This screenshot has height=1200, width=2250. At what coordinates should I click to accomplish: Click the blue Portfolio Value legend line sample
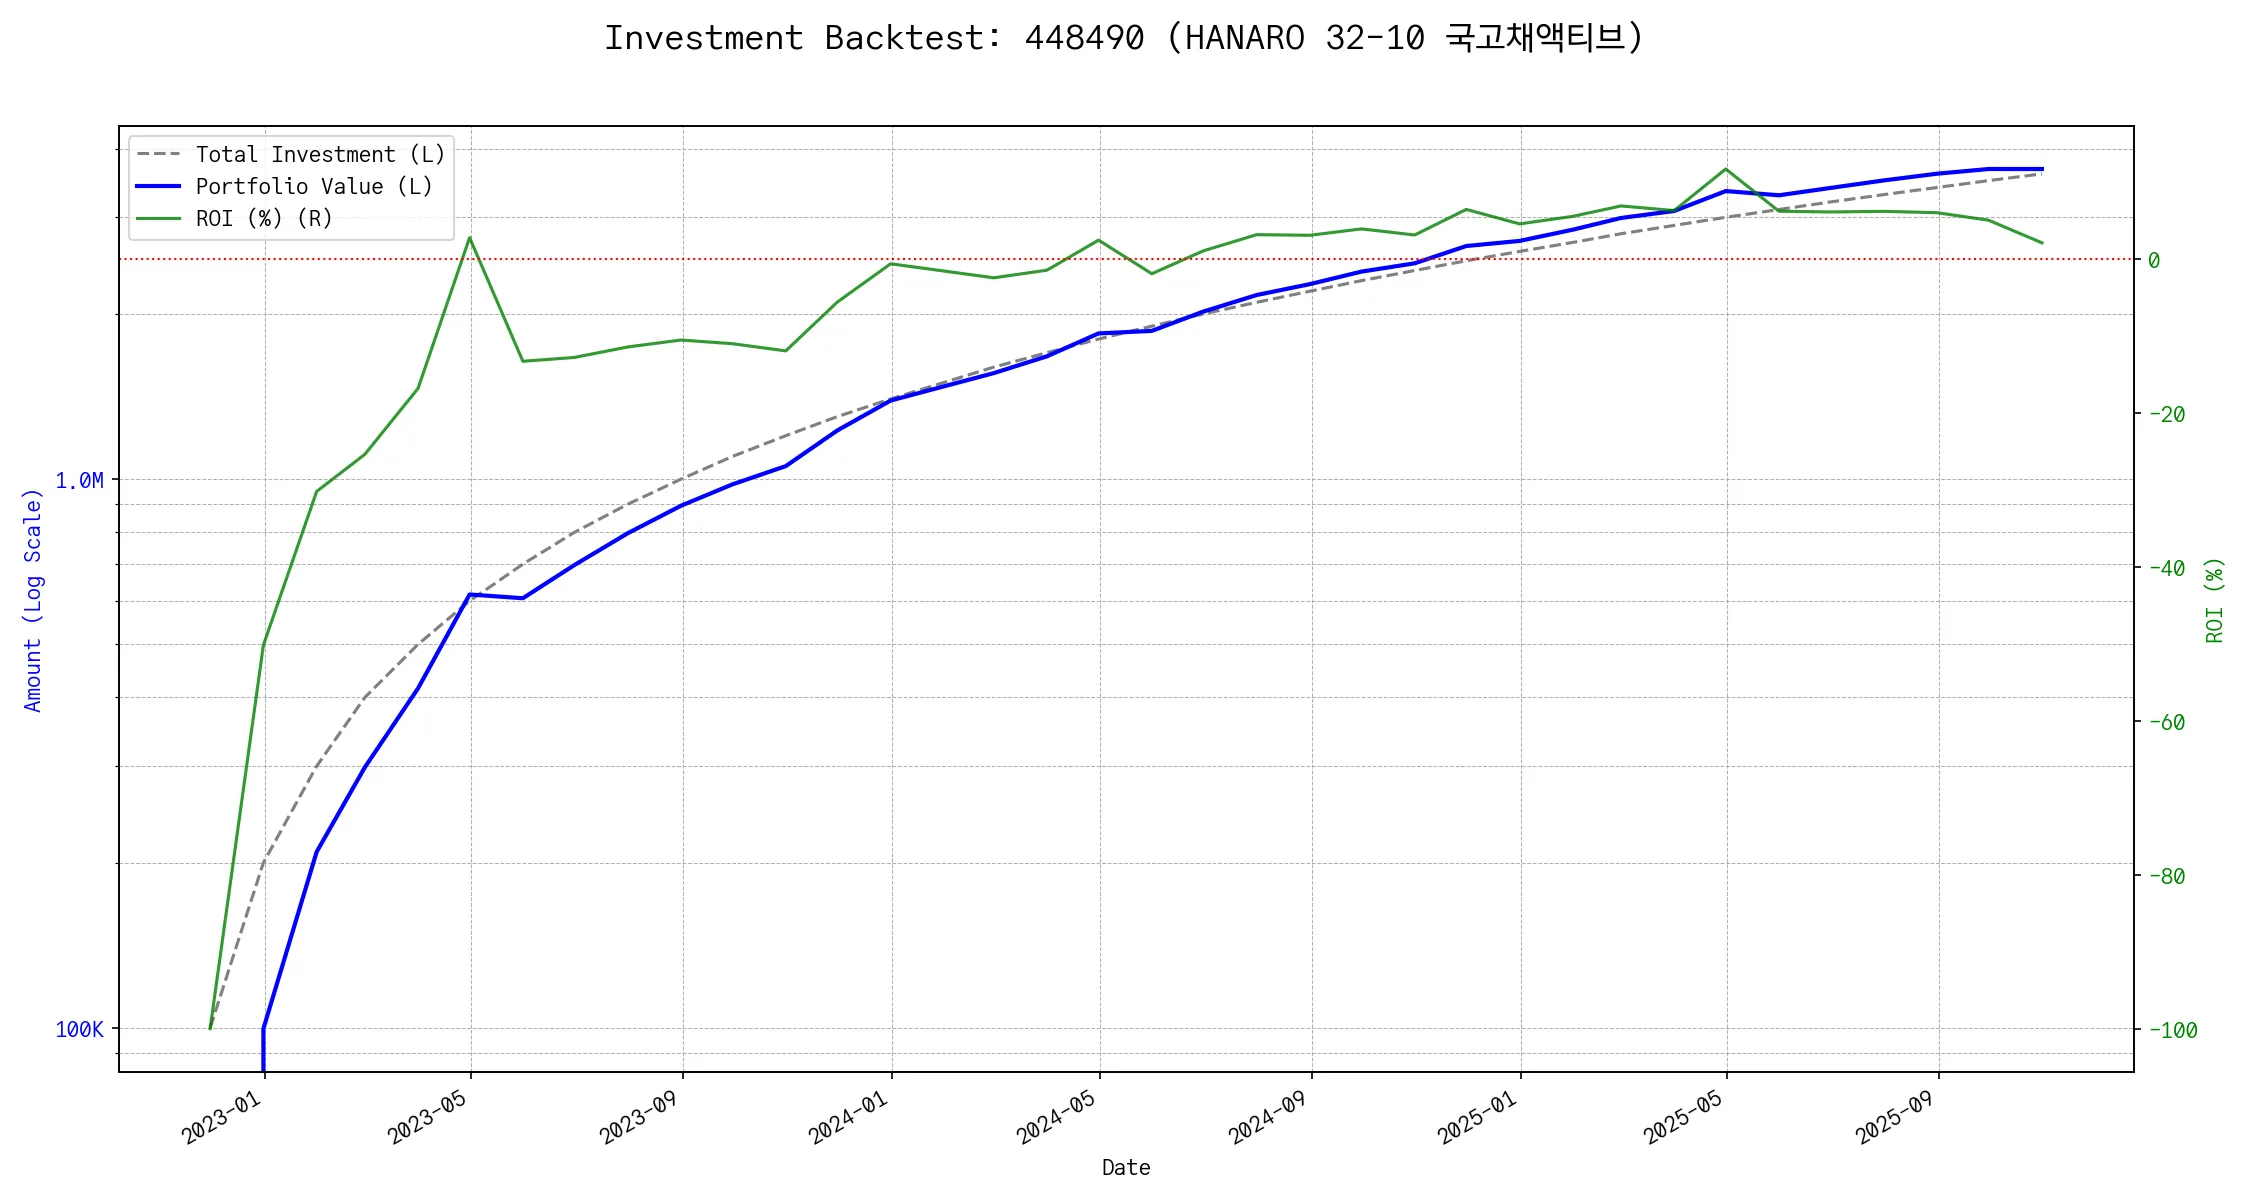(x=159, y=187)
